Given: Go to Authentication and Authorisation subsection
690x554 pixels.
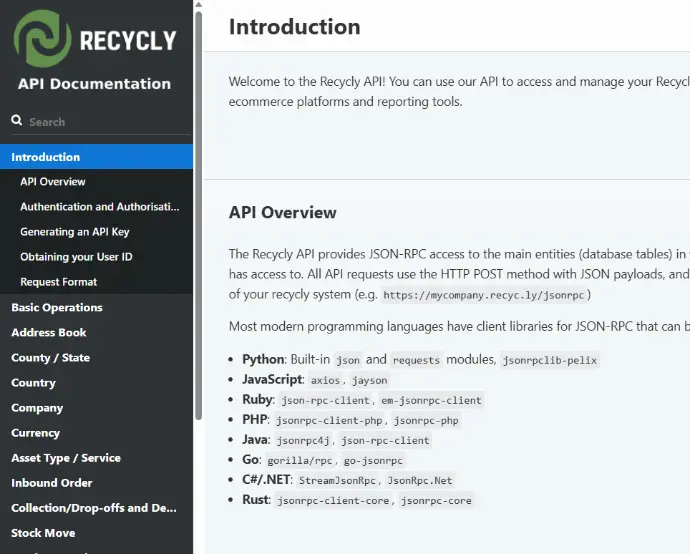Looking at the screenshot, I should click(99, 207).
